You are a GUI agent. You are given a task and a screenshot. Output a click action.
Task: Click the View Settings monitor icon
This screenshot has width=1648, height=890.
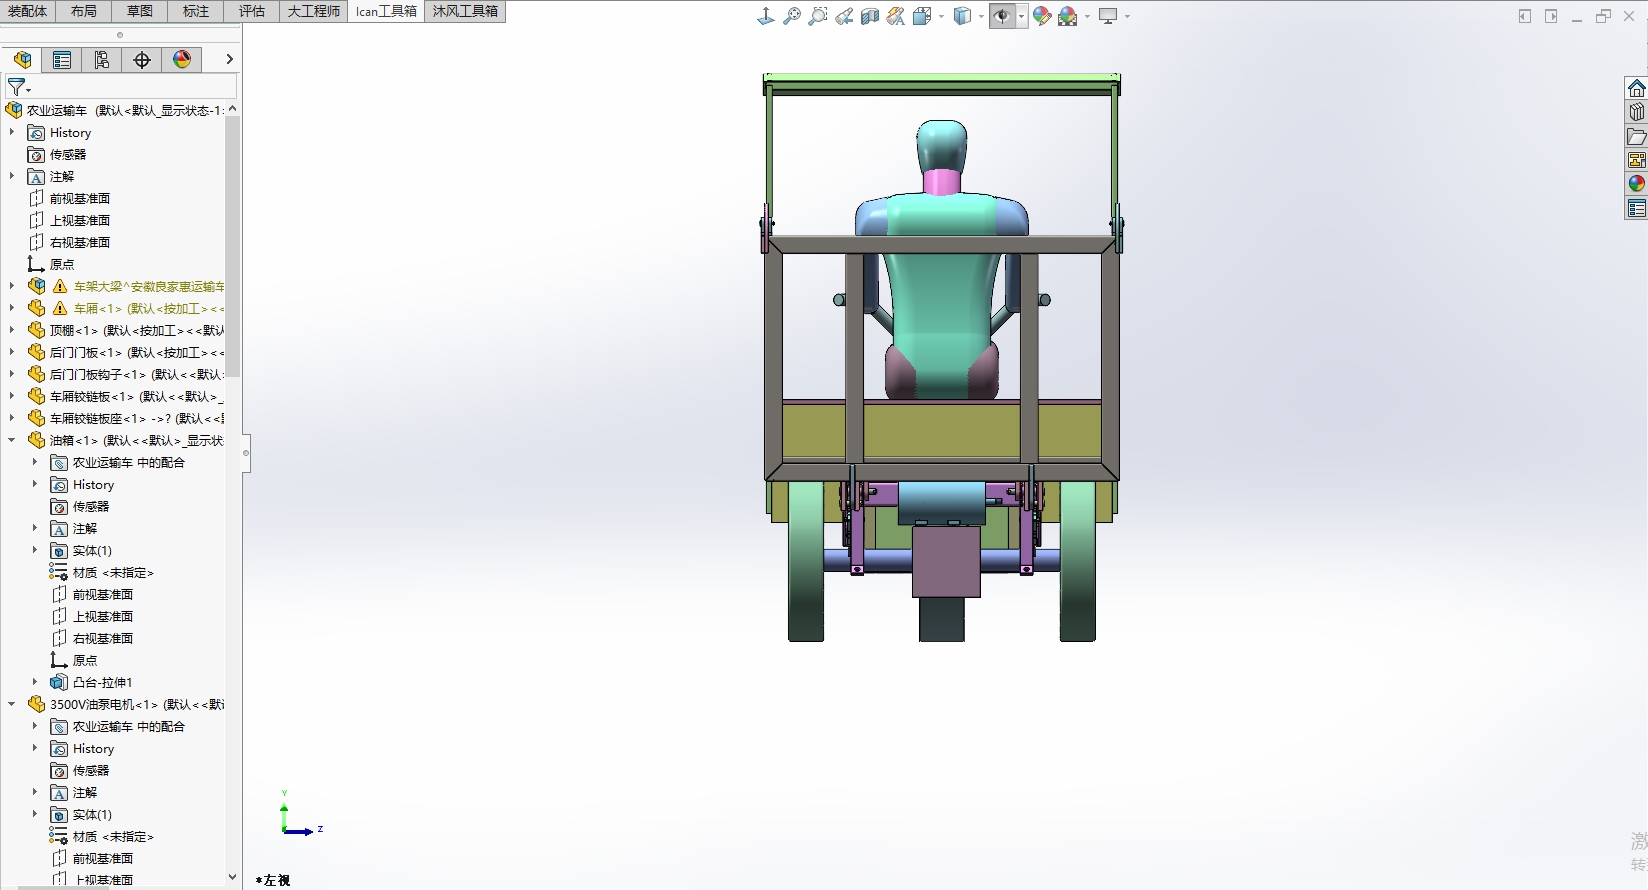point(1108,16)
